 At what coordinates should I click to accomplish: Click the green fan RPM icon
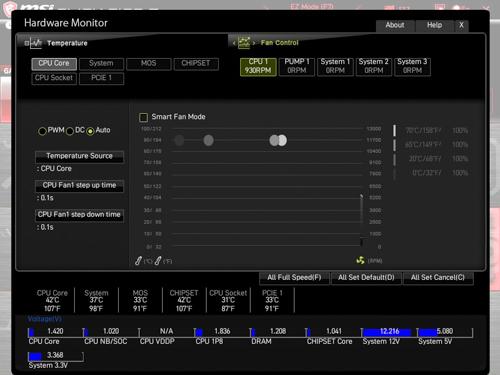(x=360, y=260)
